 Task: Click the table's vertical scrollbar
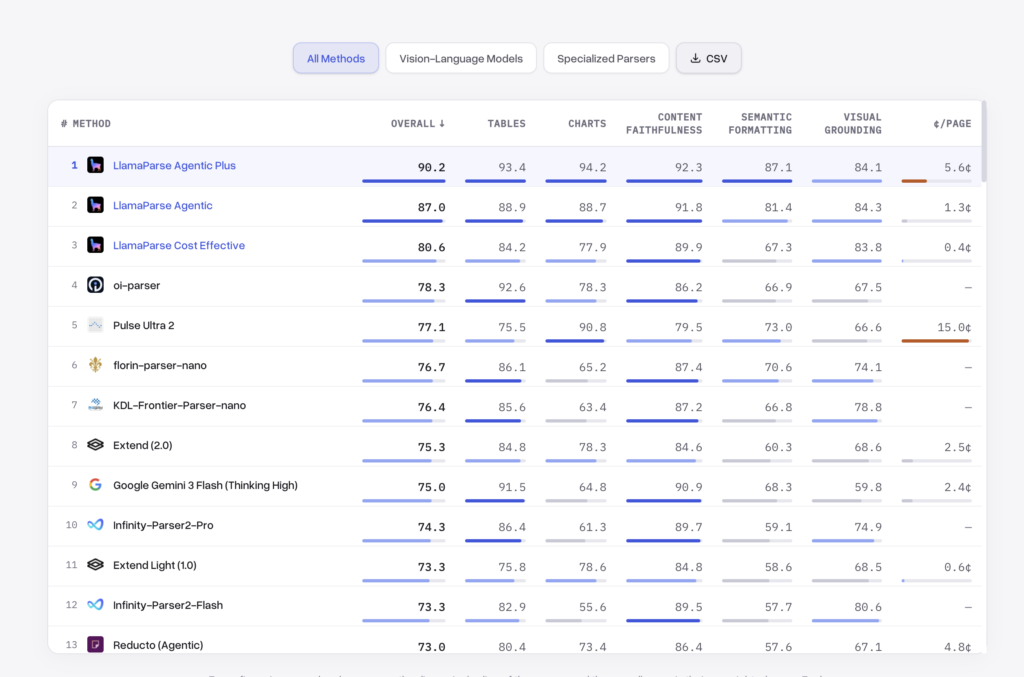tap(984, 141)
